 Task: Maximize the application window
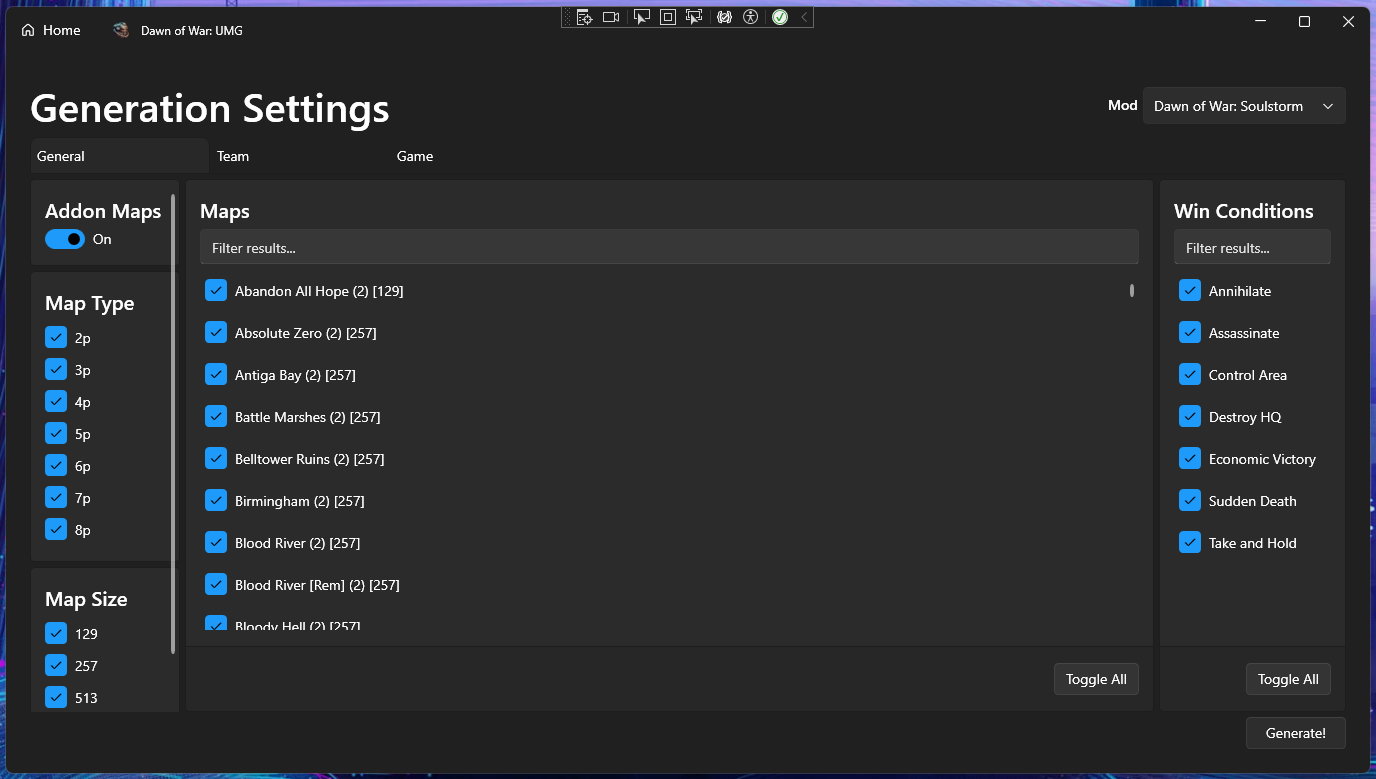pyautogui.click(x=1304, y=22)
